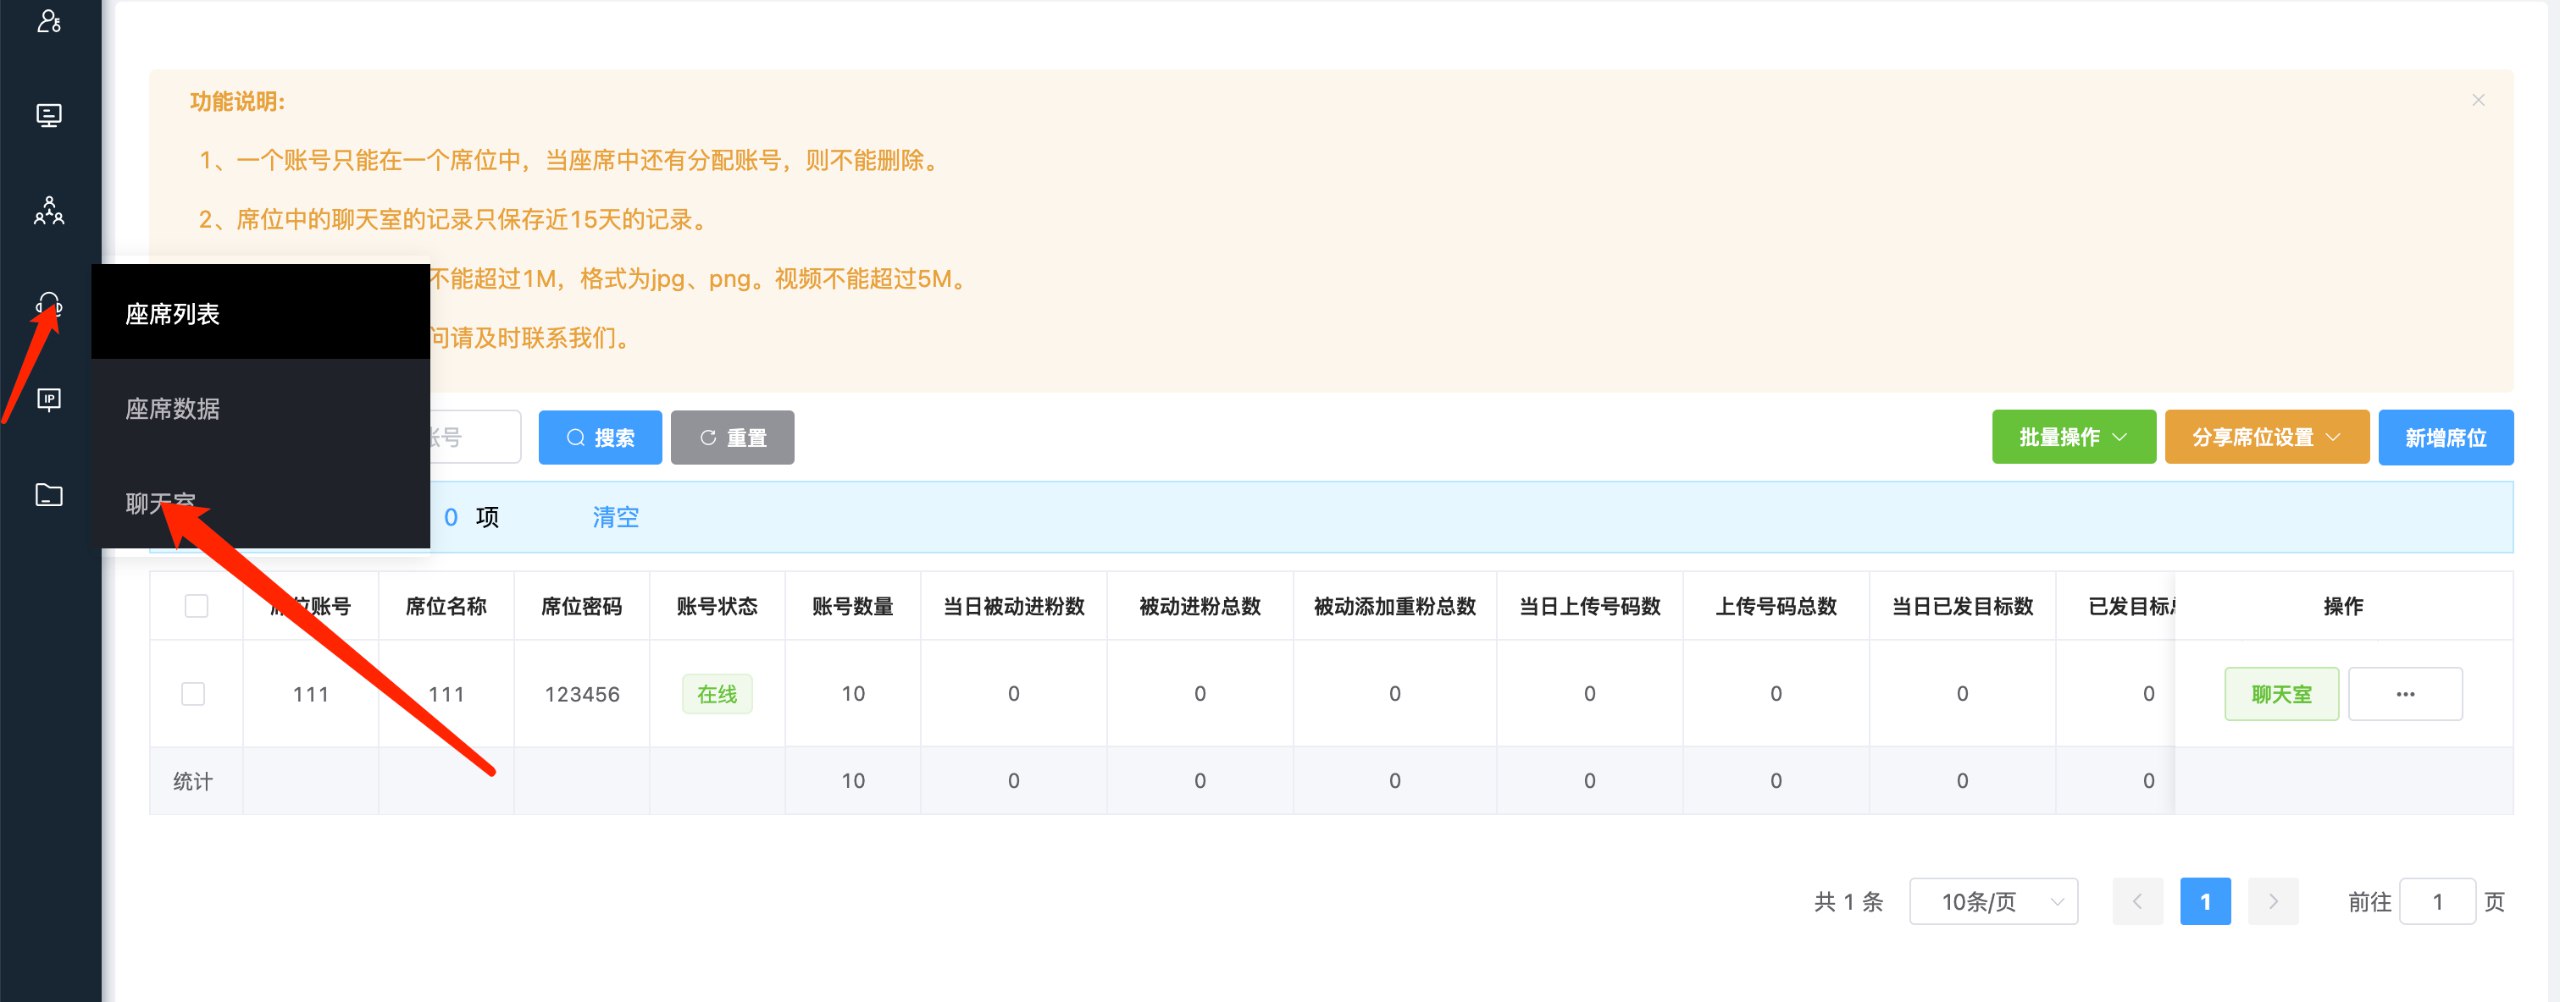Click the user management sidebar icon

point(49,21)
